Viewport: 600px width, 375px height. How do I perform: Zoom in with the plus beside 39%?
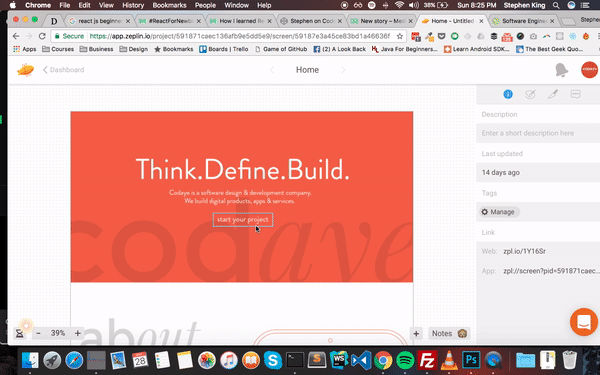(78, 333)
